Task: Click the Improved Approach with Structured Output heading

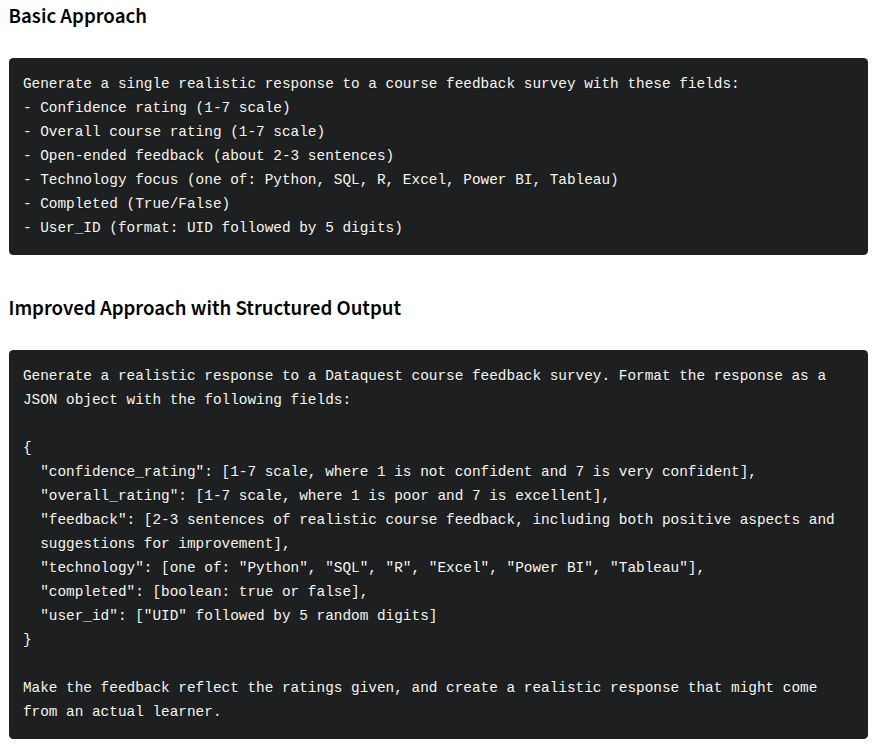Action: pos(205,308)
